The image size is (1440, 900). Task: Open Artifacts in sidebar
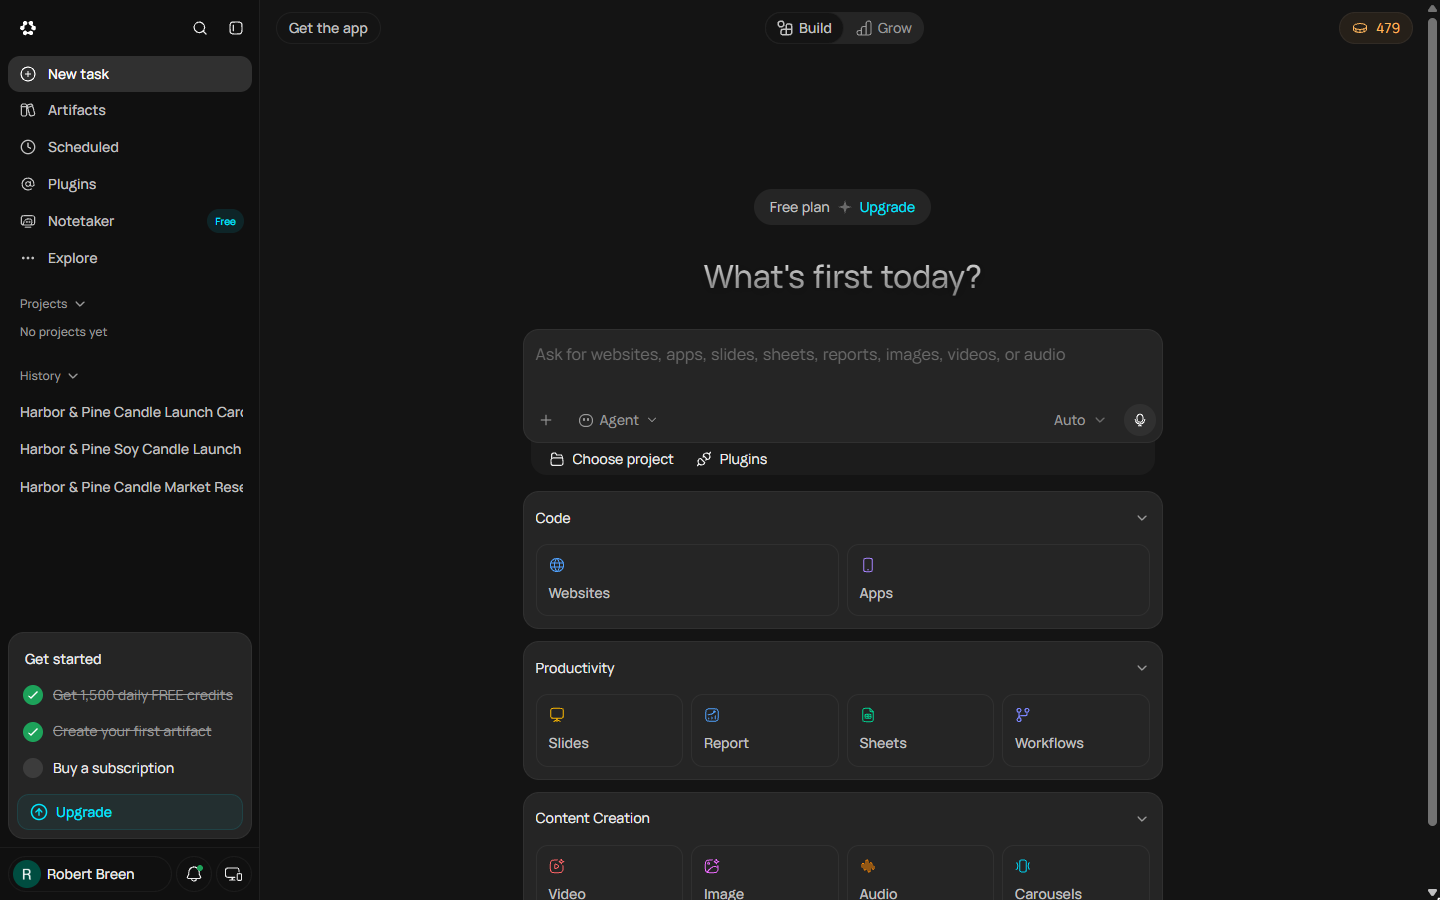130,110
